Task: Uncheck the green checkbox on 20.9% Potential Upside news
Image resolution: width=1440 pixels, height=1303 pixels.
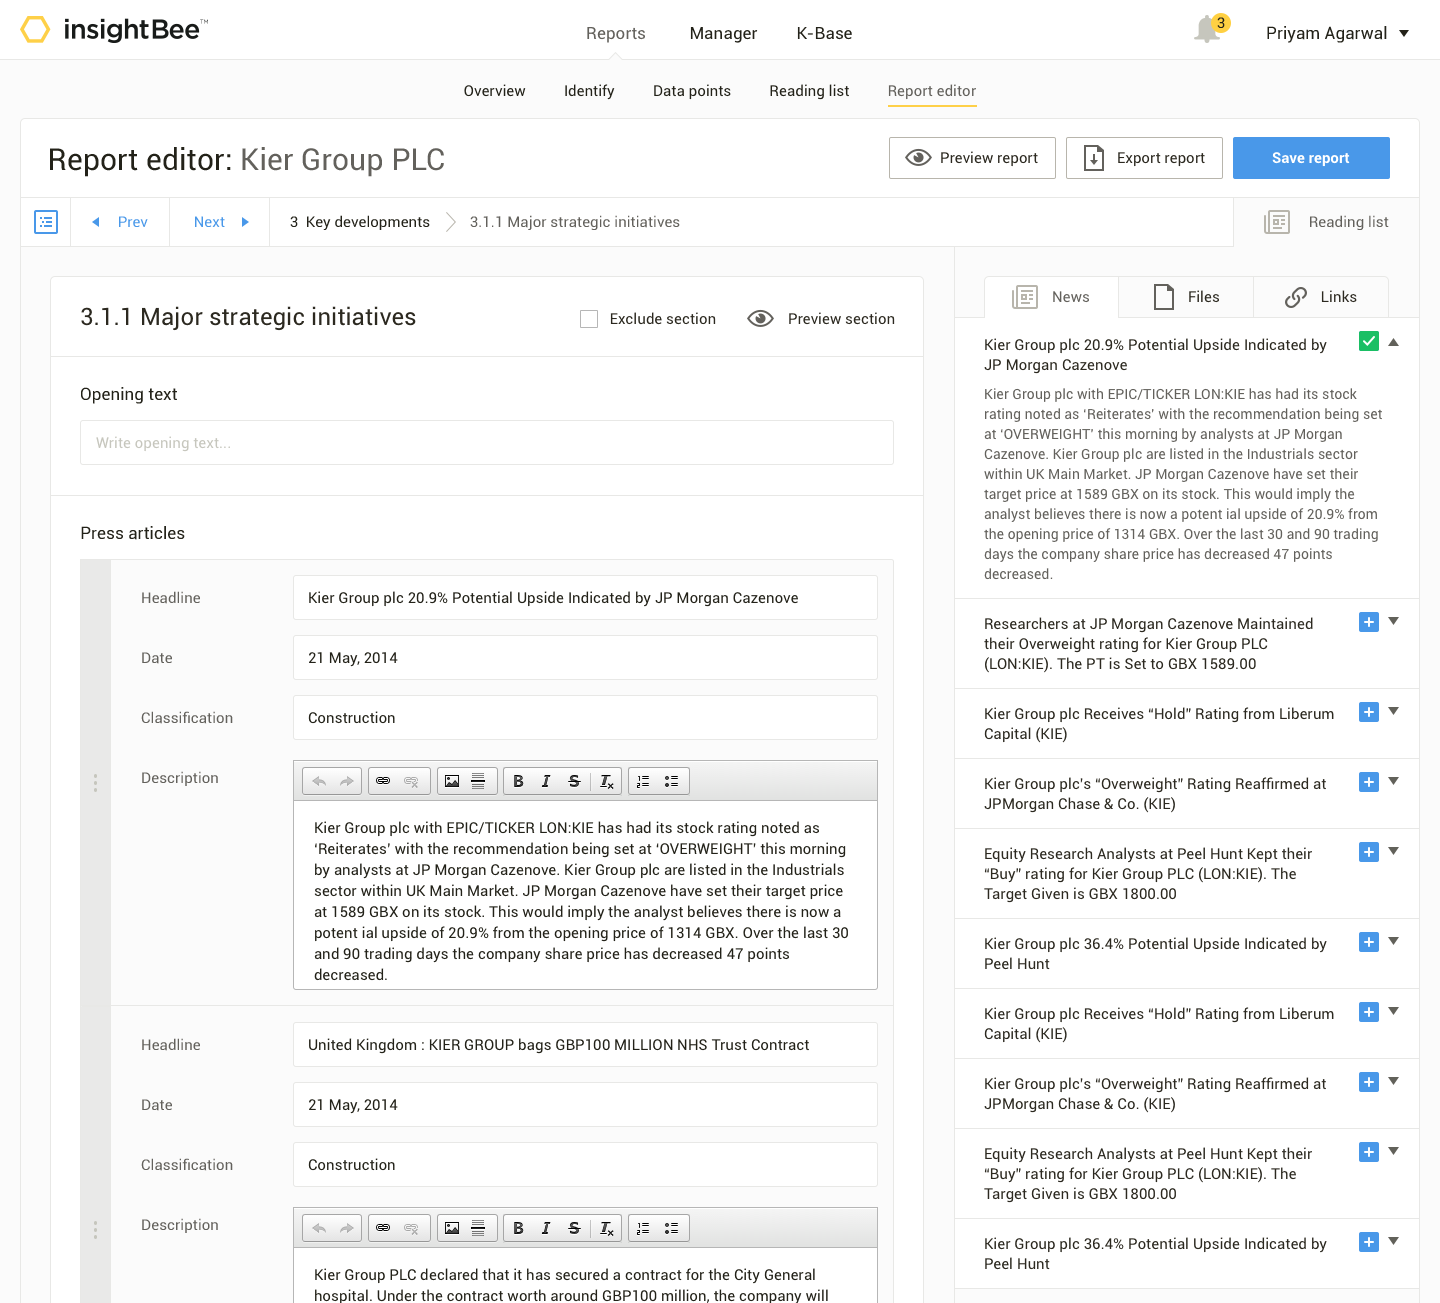Action: tap(1369, 341)
